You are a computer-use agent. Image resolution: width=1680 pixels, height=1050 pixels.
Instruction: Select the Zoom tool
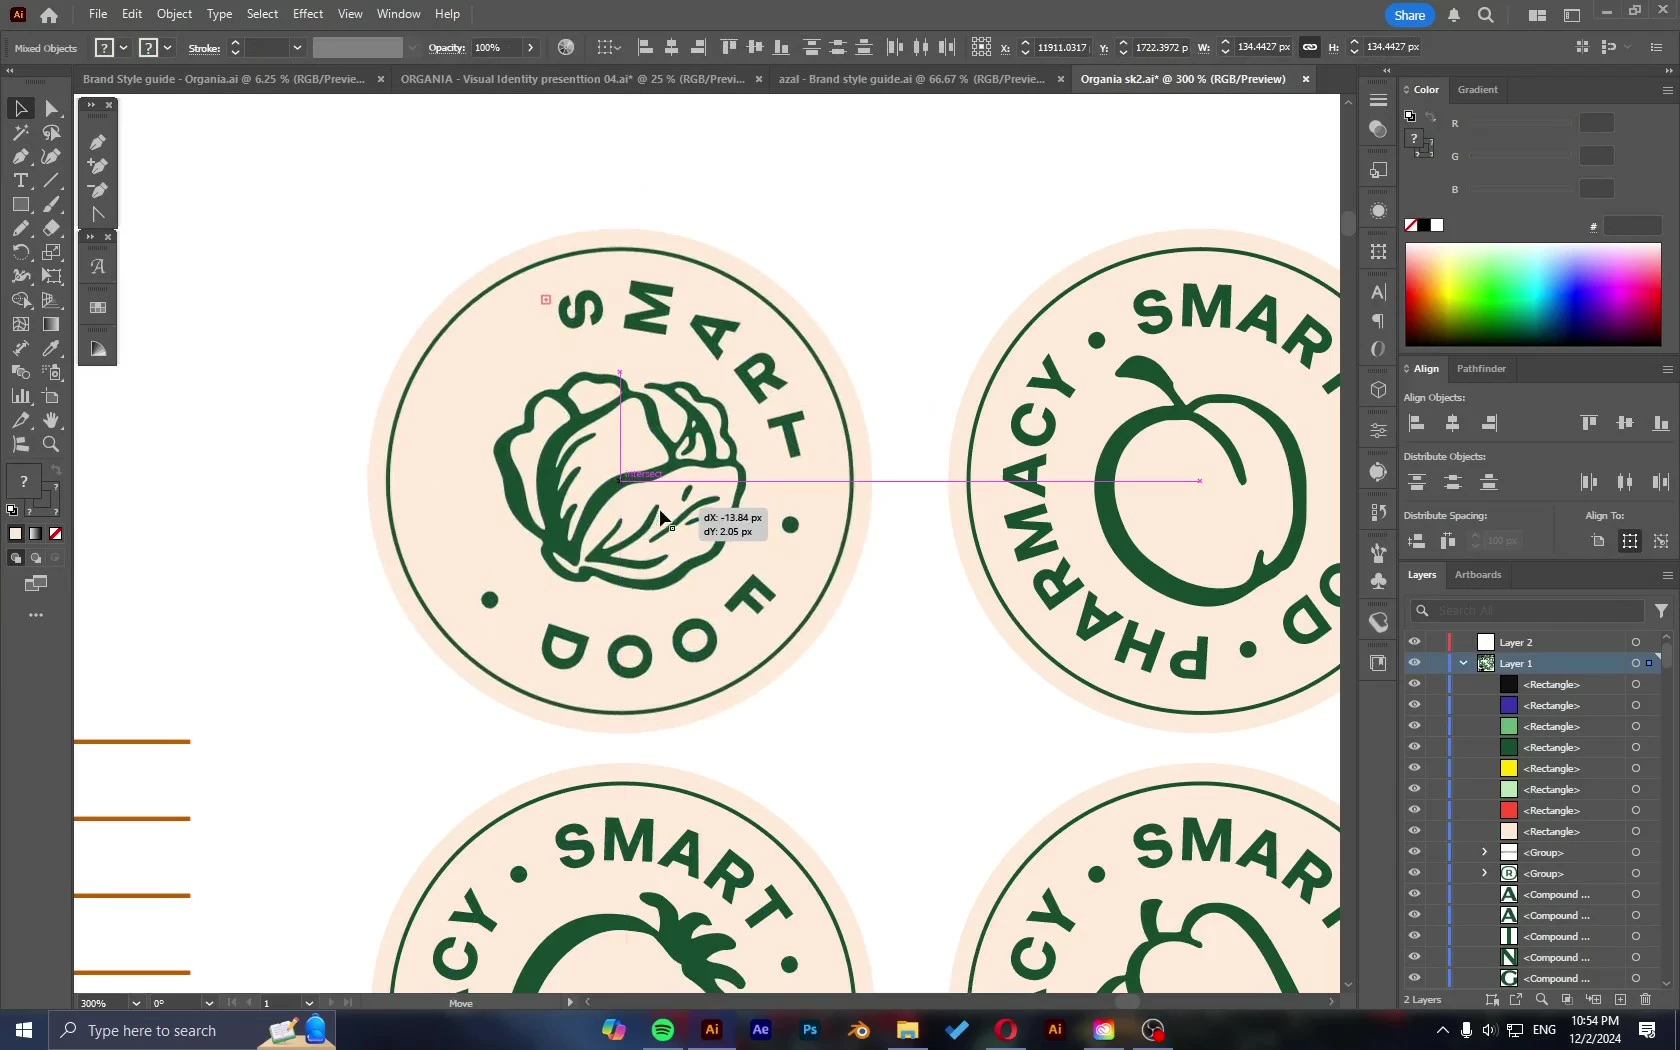(x=52, y=444)
